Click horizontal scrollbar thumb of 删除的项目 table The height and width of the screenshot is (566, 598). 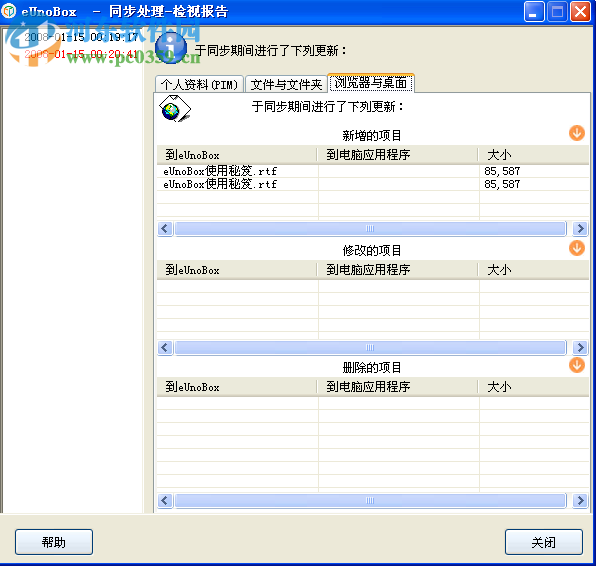click(x=370, y=500)
